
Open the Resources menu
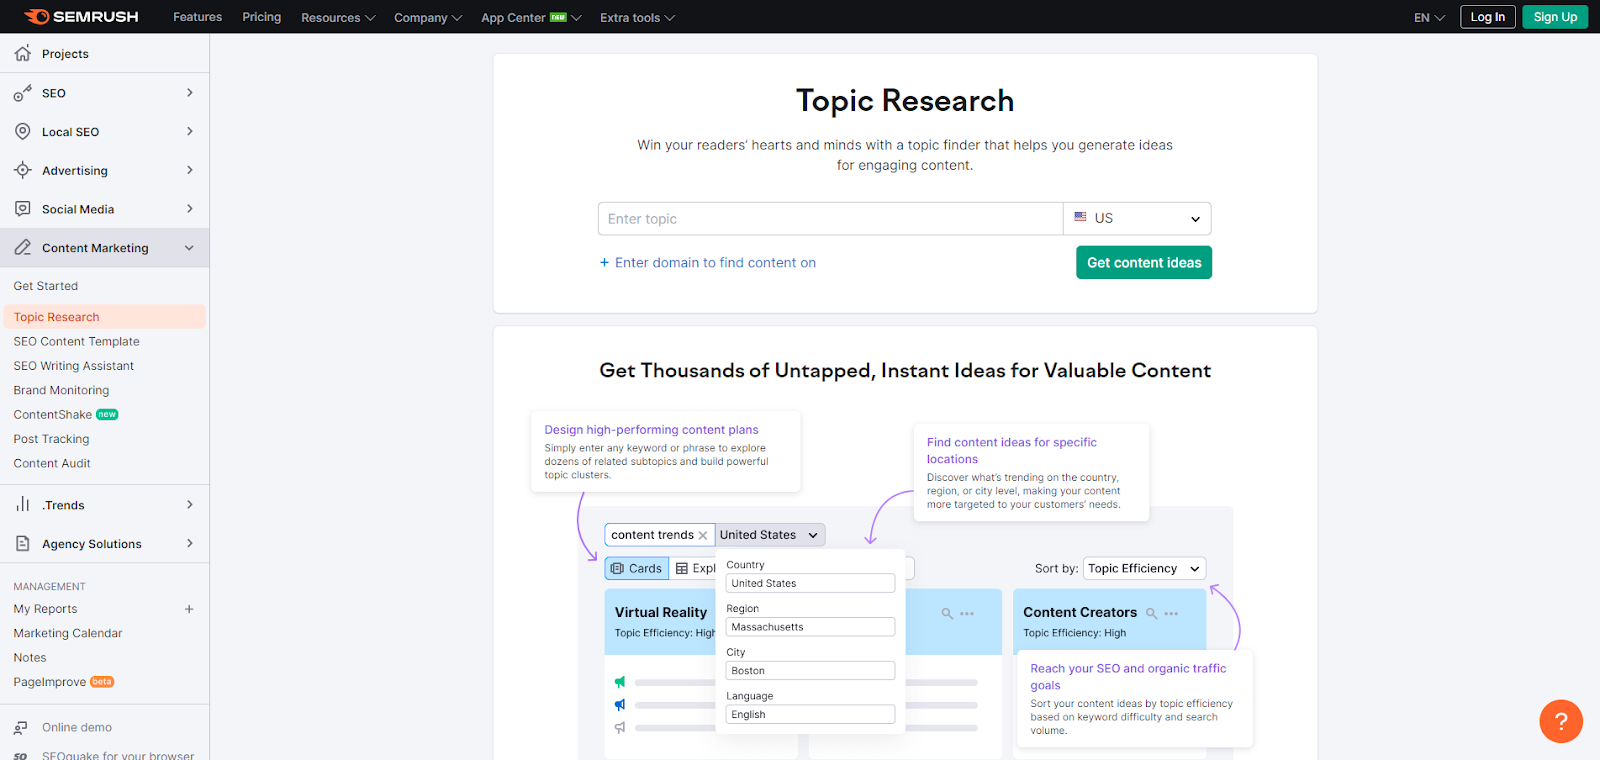pos(338,17)
